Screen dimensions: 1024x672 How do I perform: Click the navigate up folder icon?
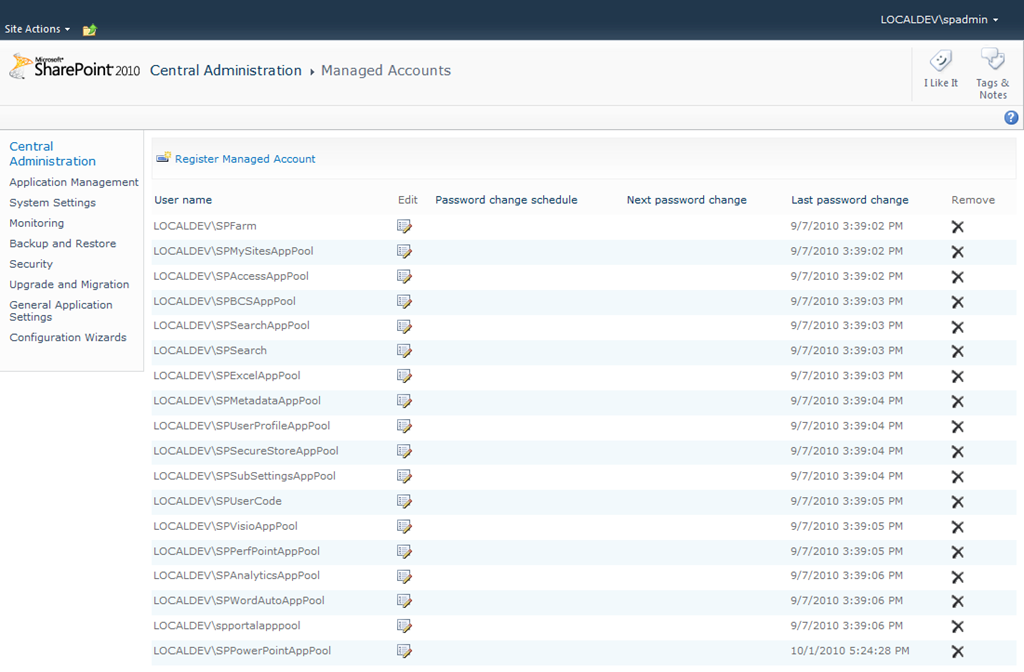pos(90,29)
